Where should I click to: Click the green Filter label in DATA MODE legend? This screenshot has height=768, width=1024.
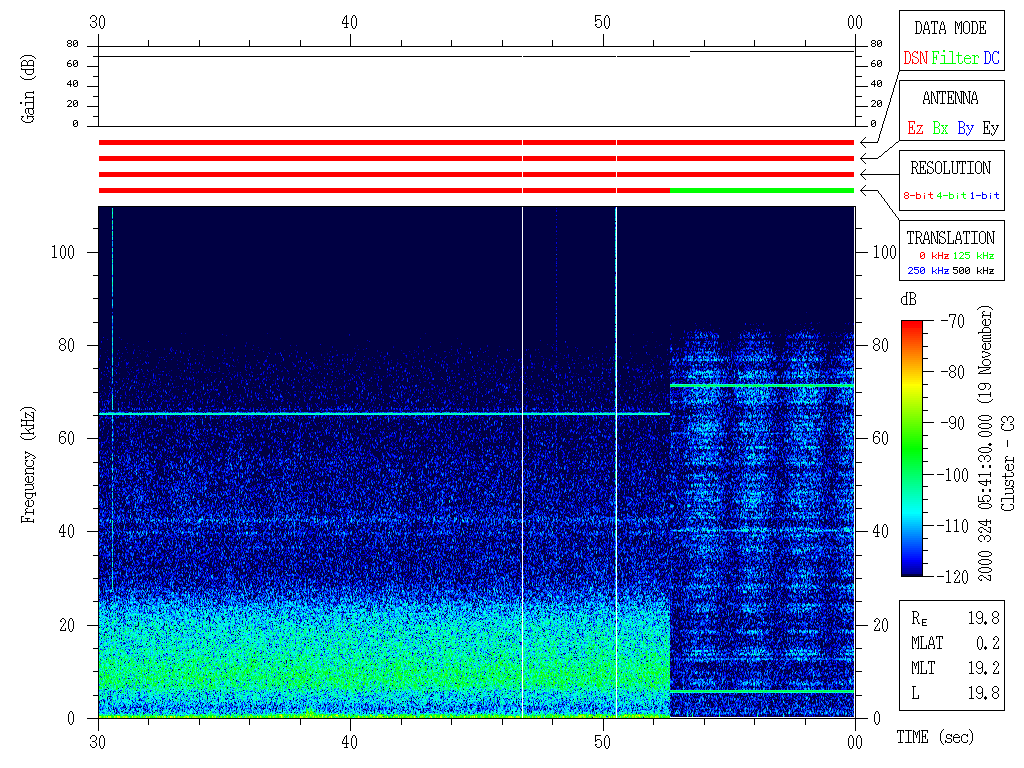(955, 59)
